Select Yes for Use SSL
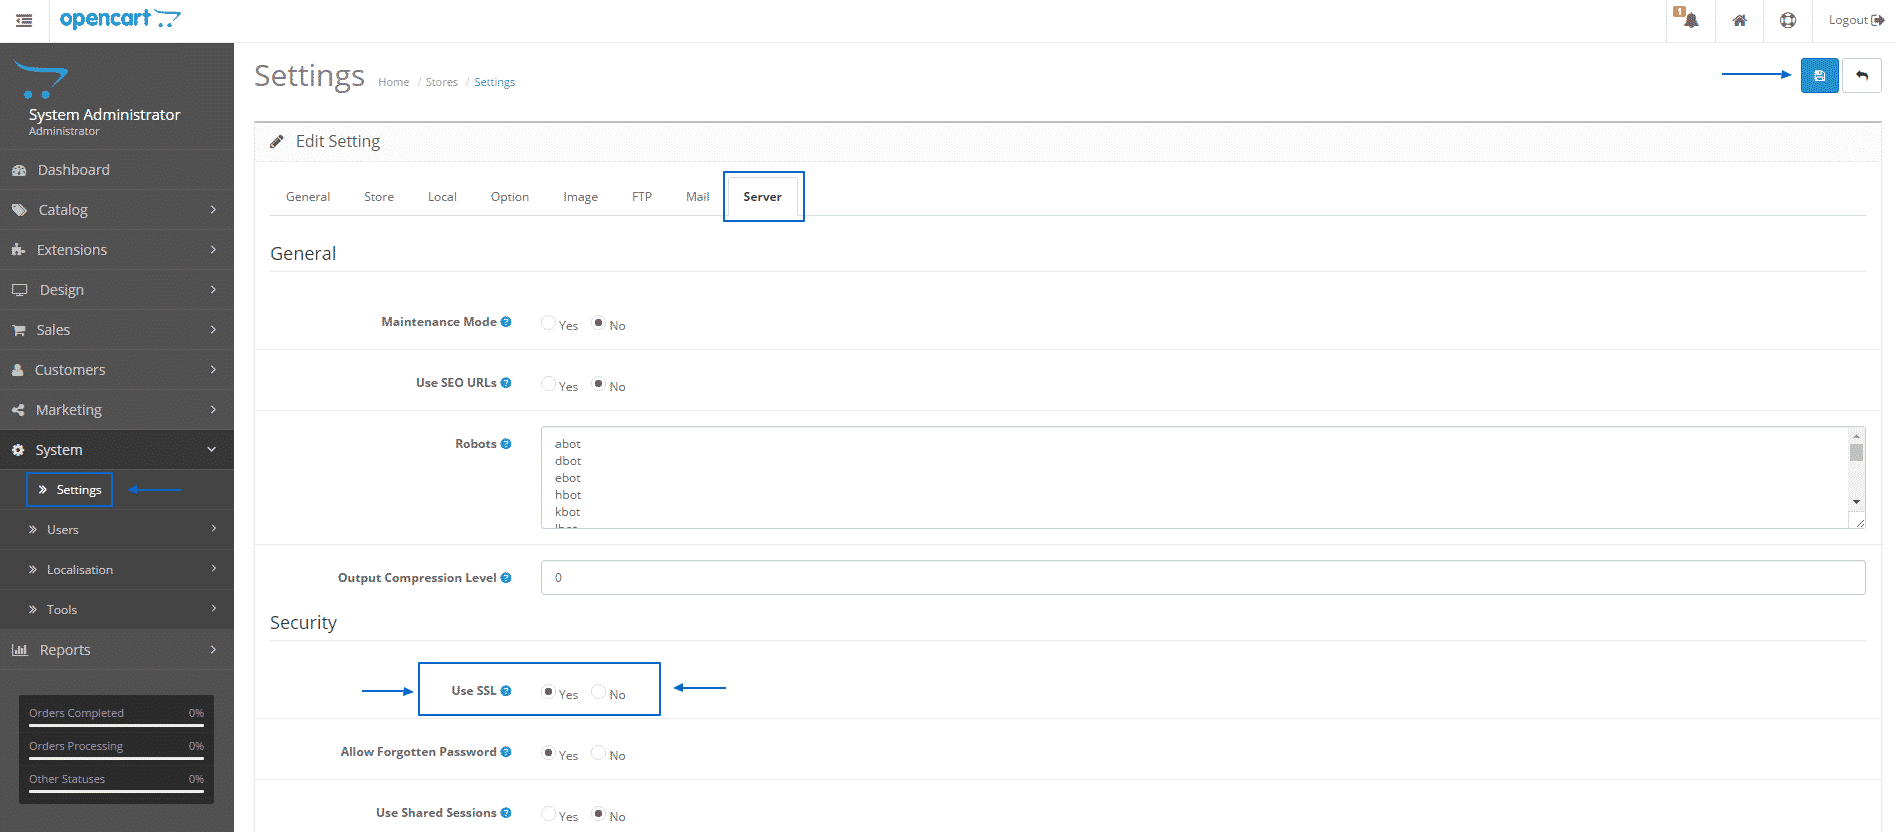This screenshot has width=1896, height=832. 548,692
